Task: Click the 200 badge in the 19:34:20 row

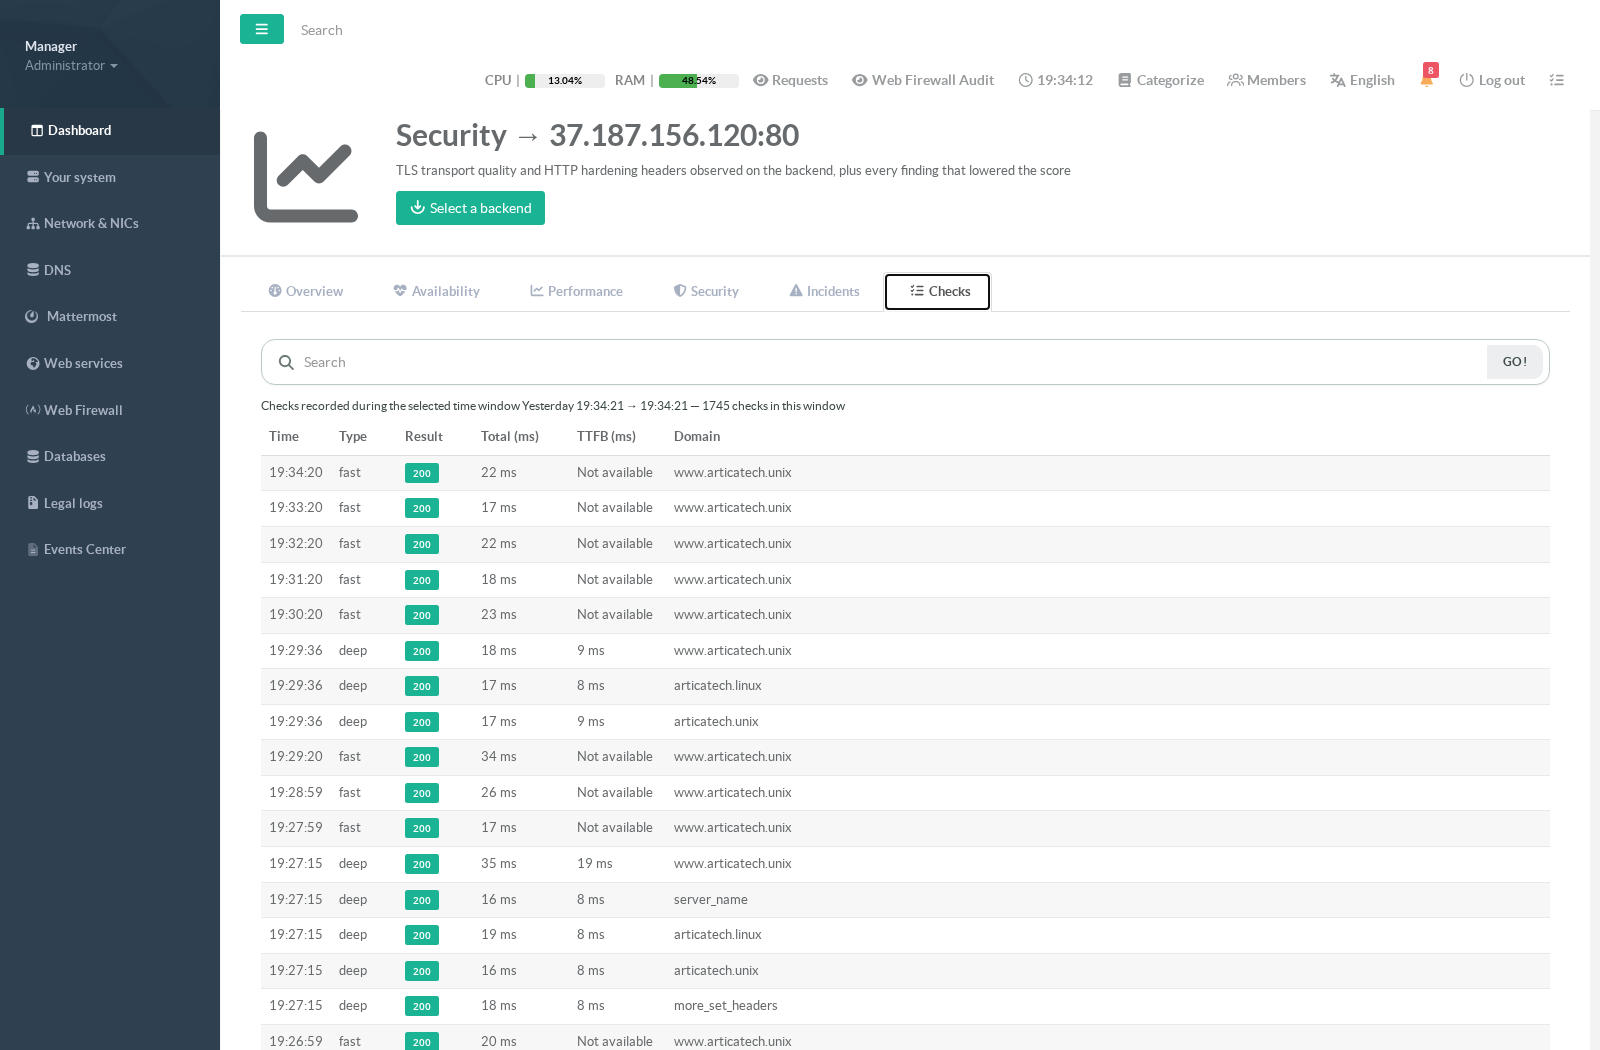Action: click(422, 473)
